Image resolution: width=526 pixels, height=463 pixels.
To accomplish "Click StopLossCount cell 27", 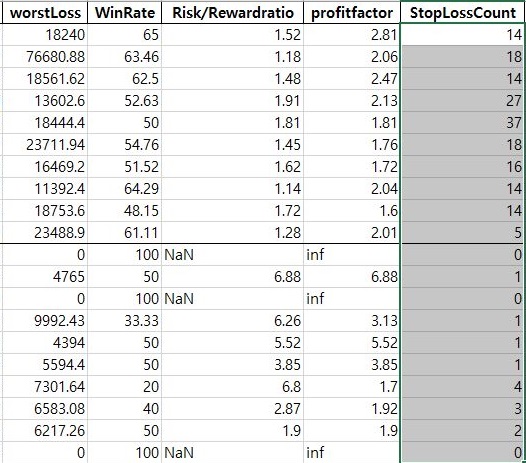I will pos(463,101).
